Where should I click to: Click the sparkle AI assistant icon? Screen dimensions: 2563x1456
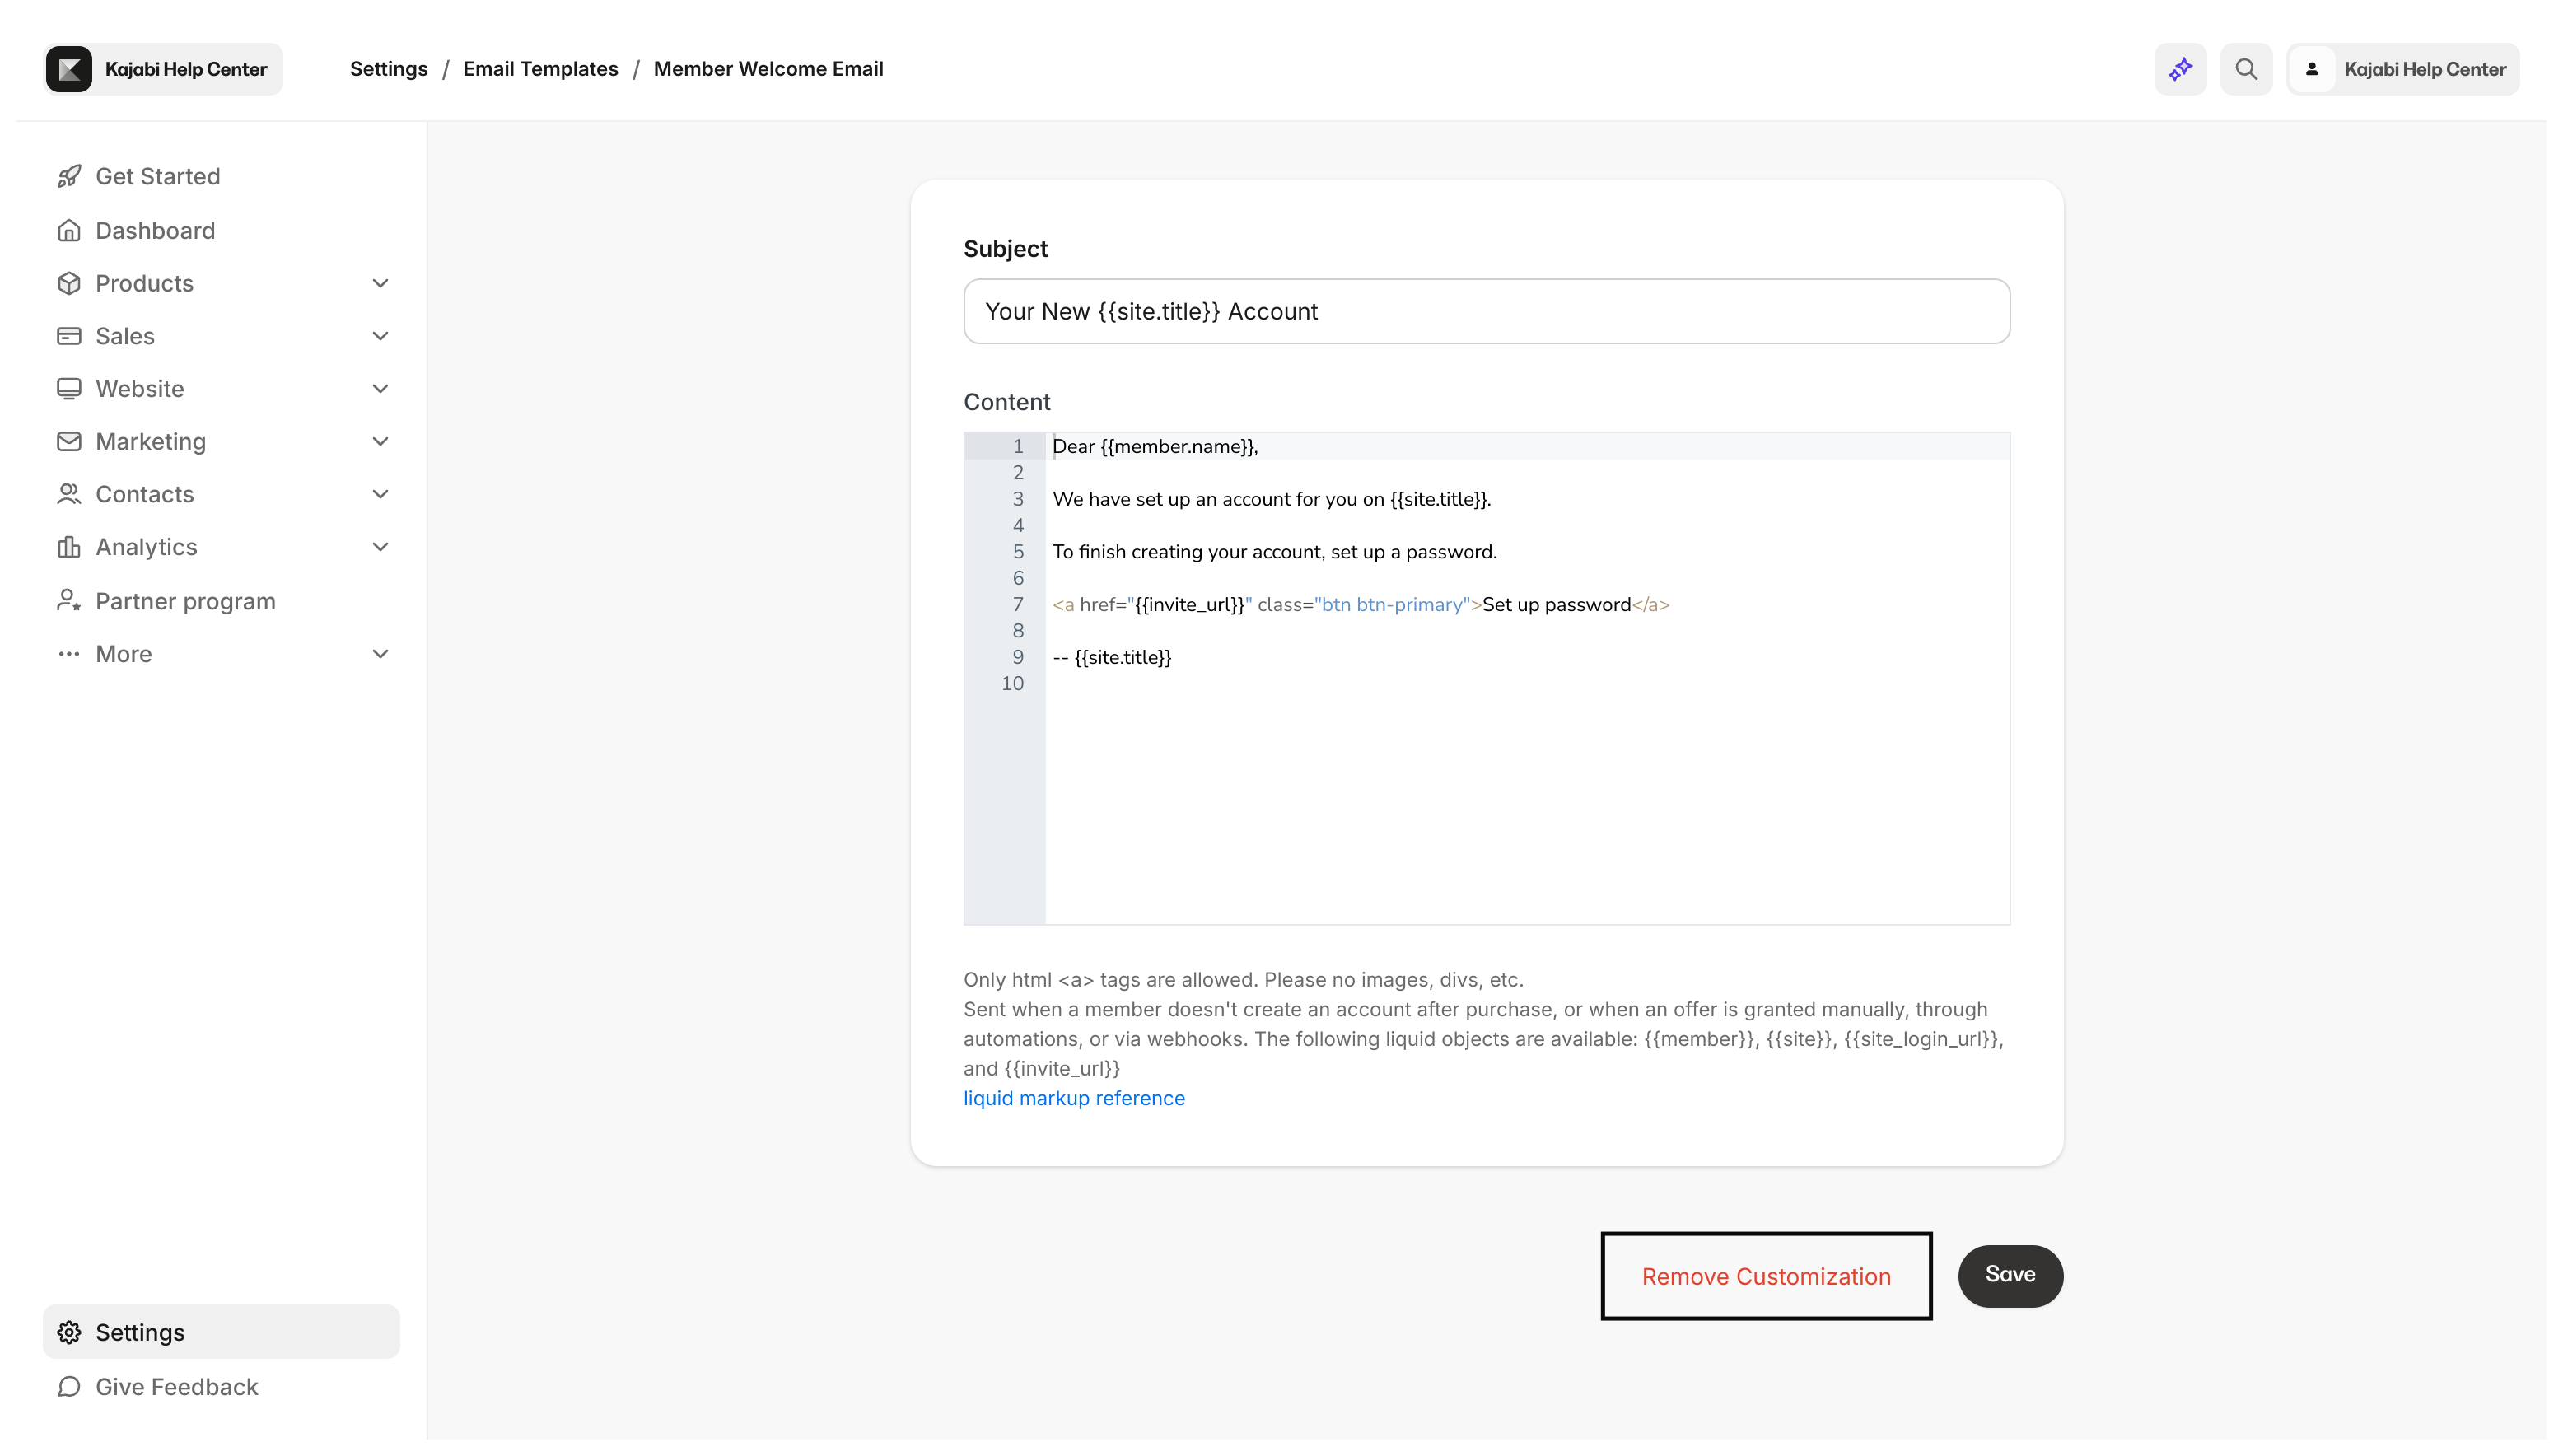click(2180, 69)
